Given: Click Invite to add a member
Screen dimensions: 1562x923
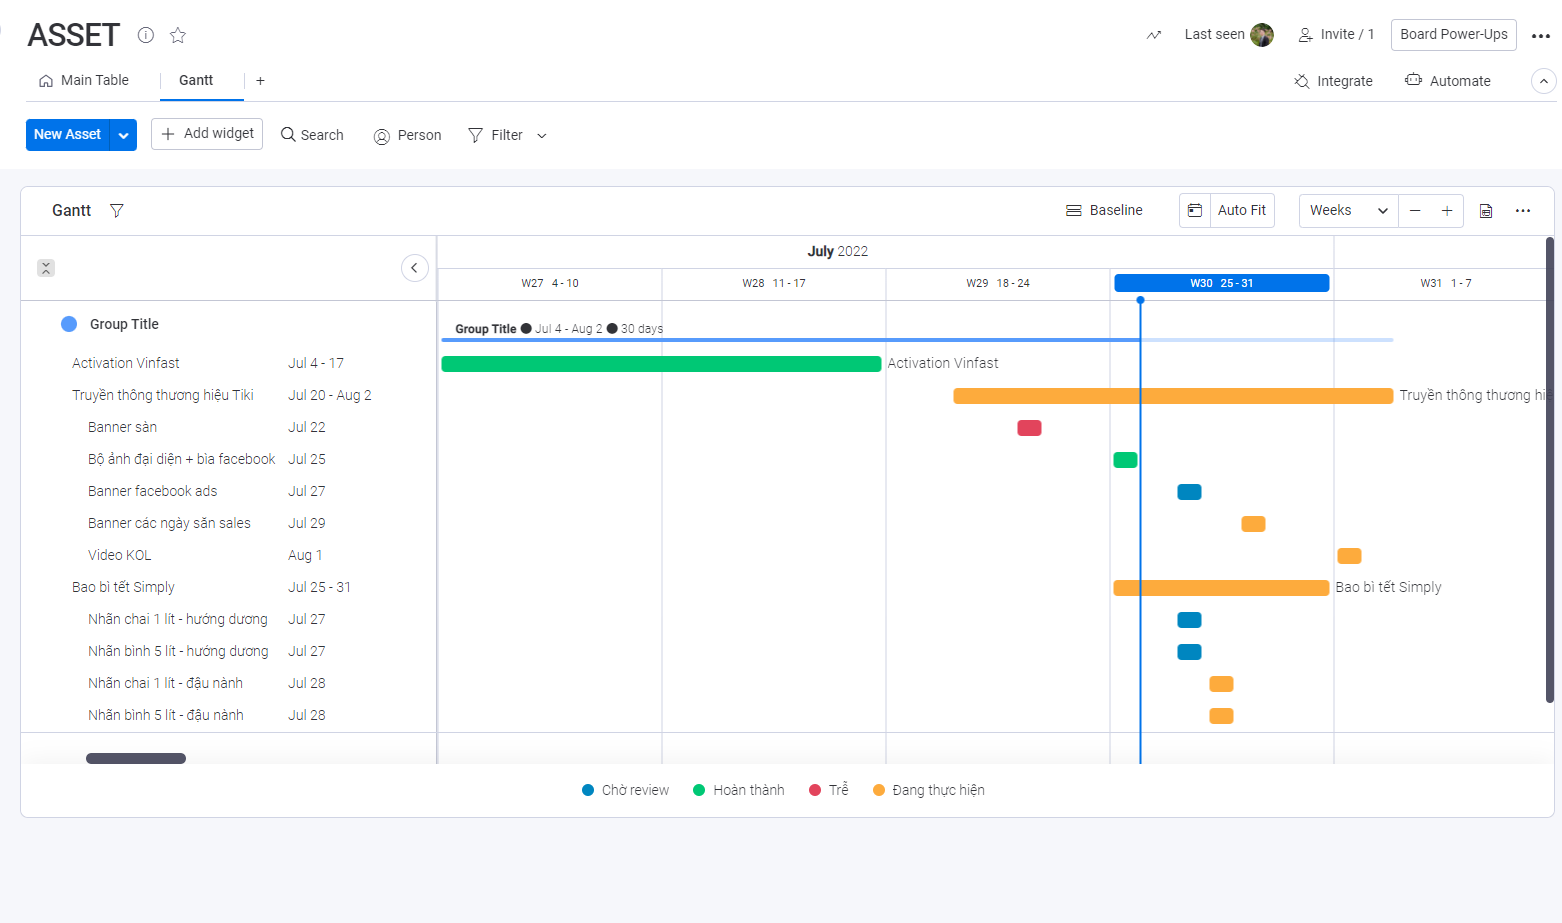Looking at the screenshot, I should coord(1336,34).
